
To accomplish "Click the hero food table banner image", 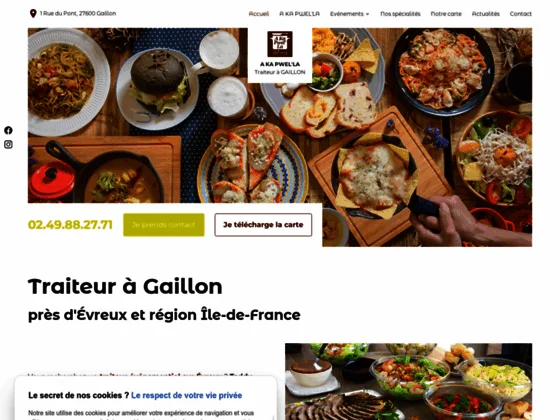I will [x=280, y=137].
